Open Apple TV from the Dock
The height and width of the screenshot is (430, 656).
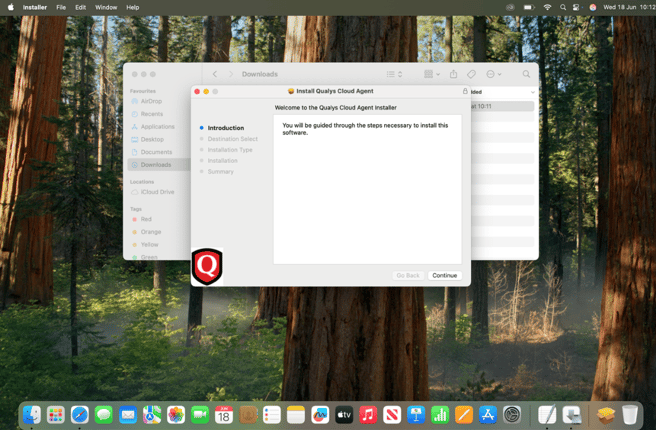(x=344, y=415)
